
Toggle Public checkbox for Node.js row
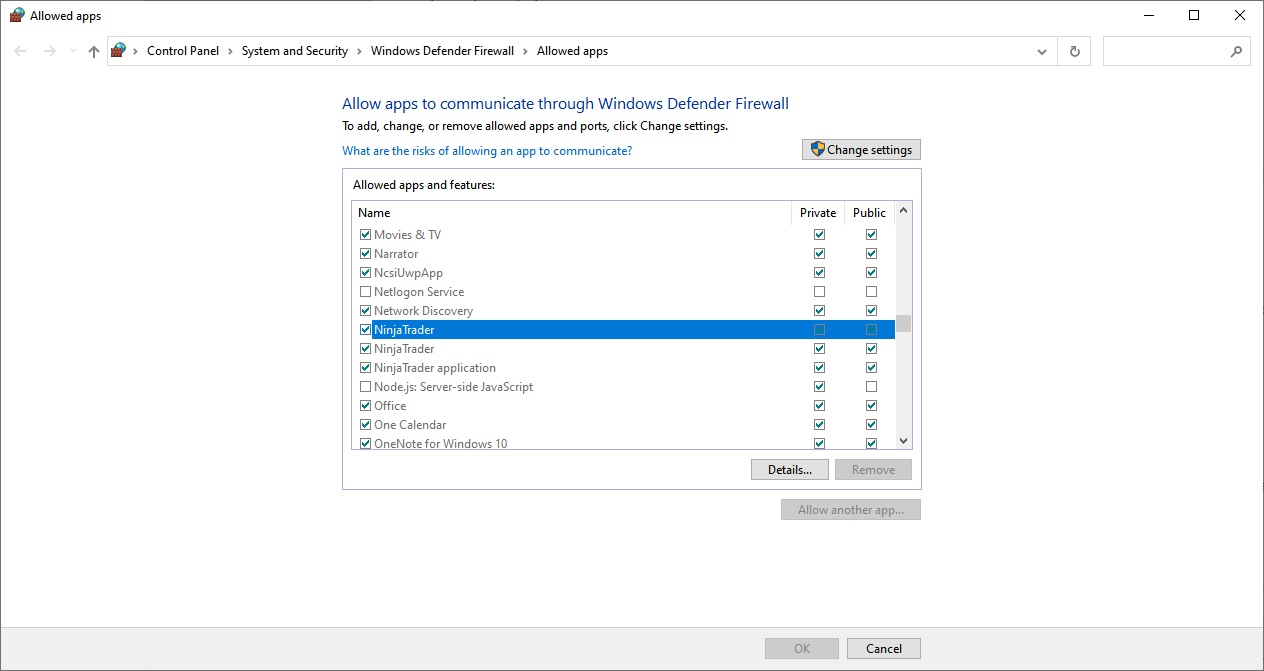point(871,387)
